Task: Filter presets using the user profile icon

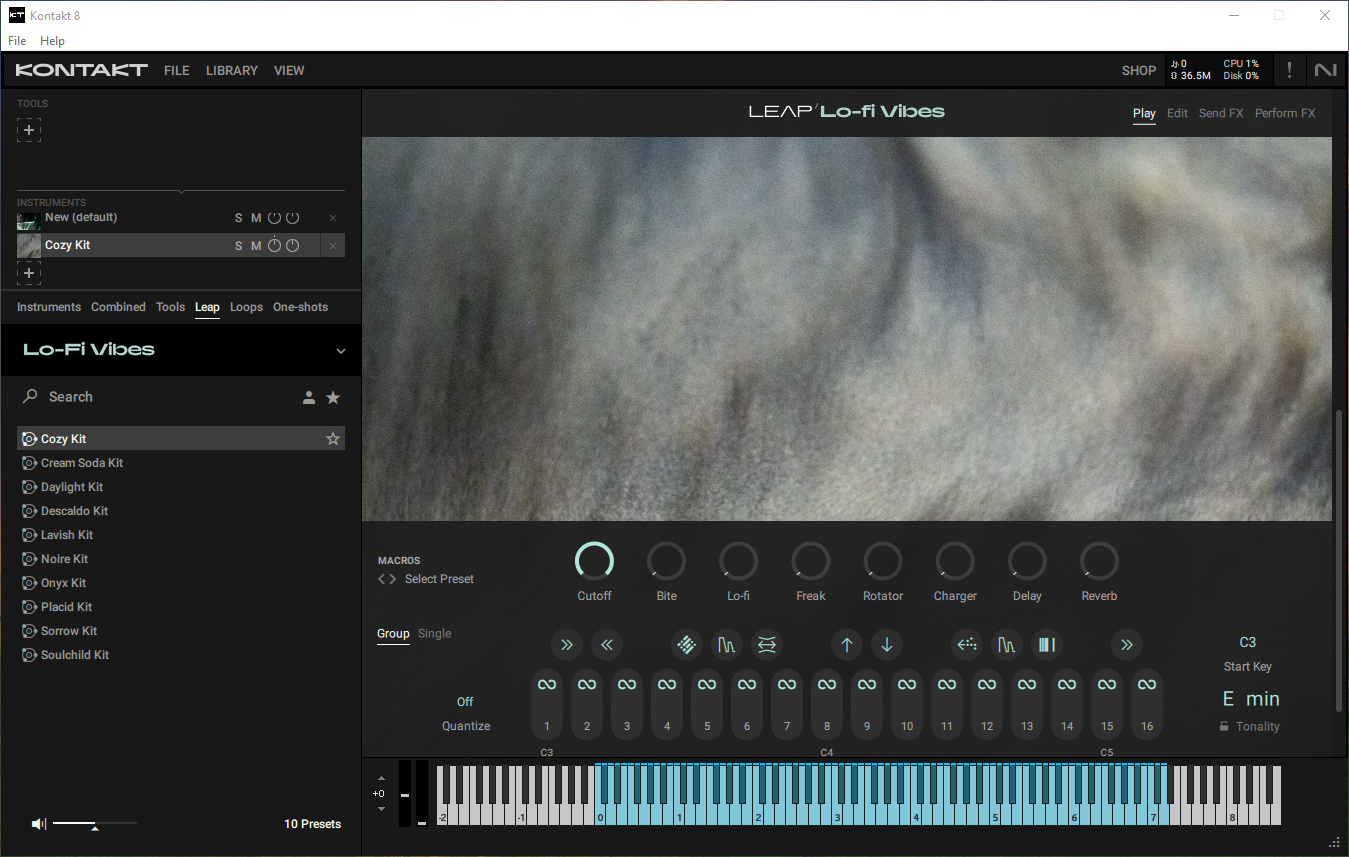Action: click(309, 397)
